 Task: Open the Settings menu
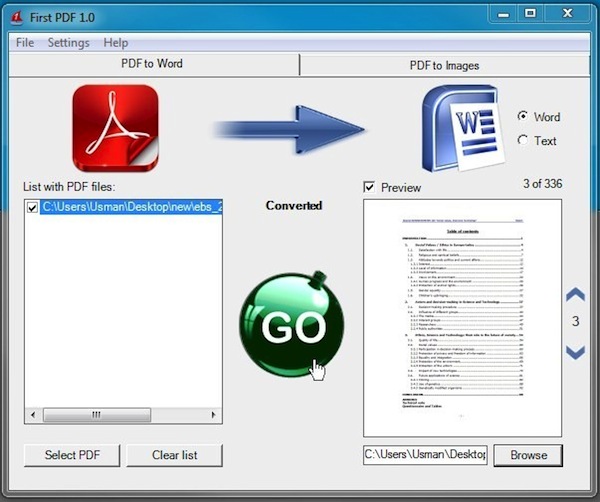68,42
